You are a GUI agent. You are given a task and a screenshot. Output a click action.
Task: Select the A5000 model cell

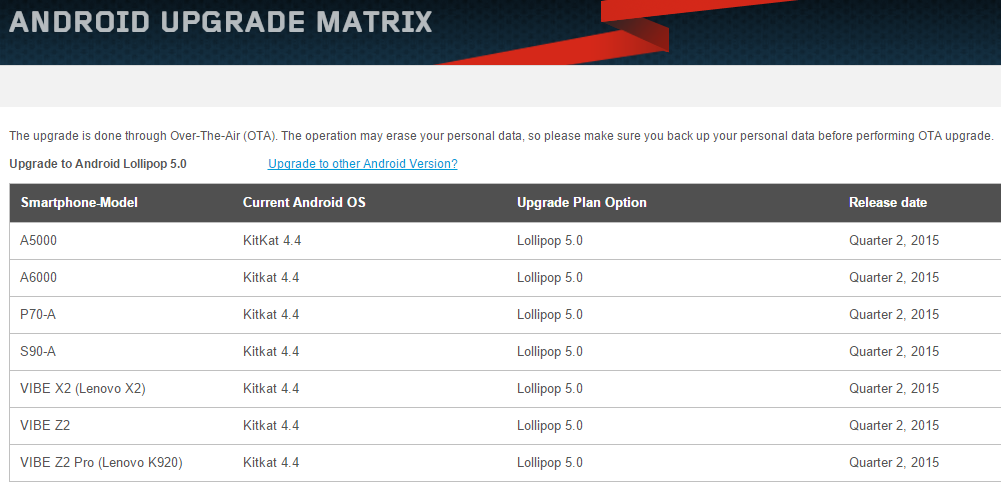point(38,241)
